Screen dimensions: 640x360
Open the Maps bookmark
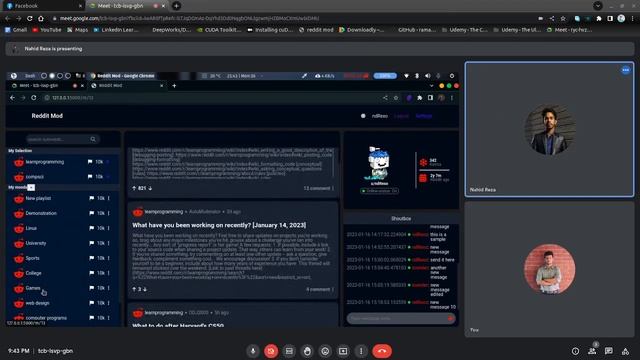[x=78, y=30]
